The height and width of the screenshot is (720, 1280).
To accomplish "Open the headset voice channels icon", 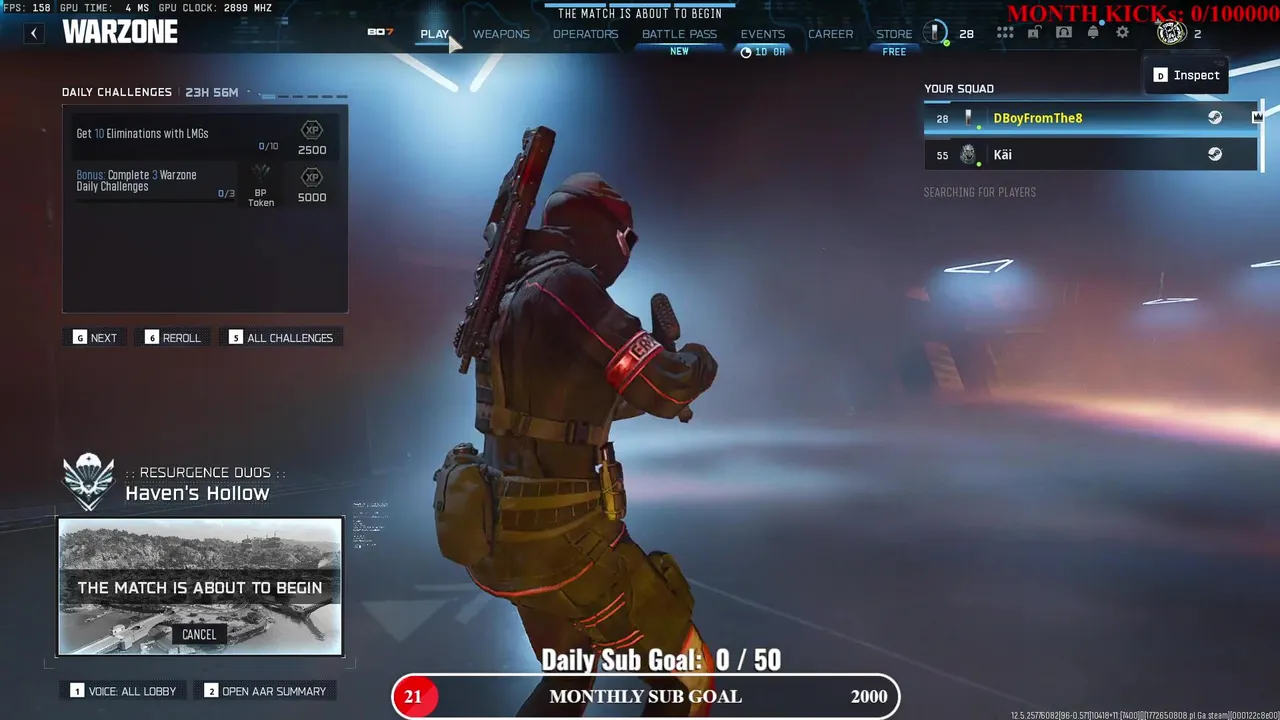I will tap(1064, 33).
